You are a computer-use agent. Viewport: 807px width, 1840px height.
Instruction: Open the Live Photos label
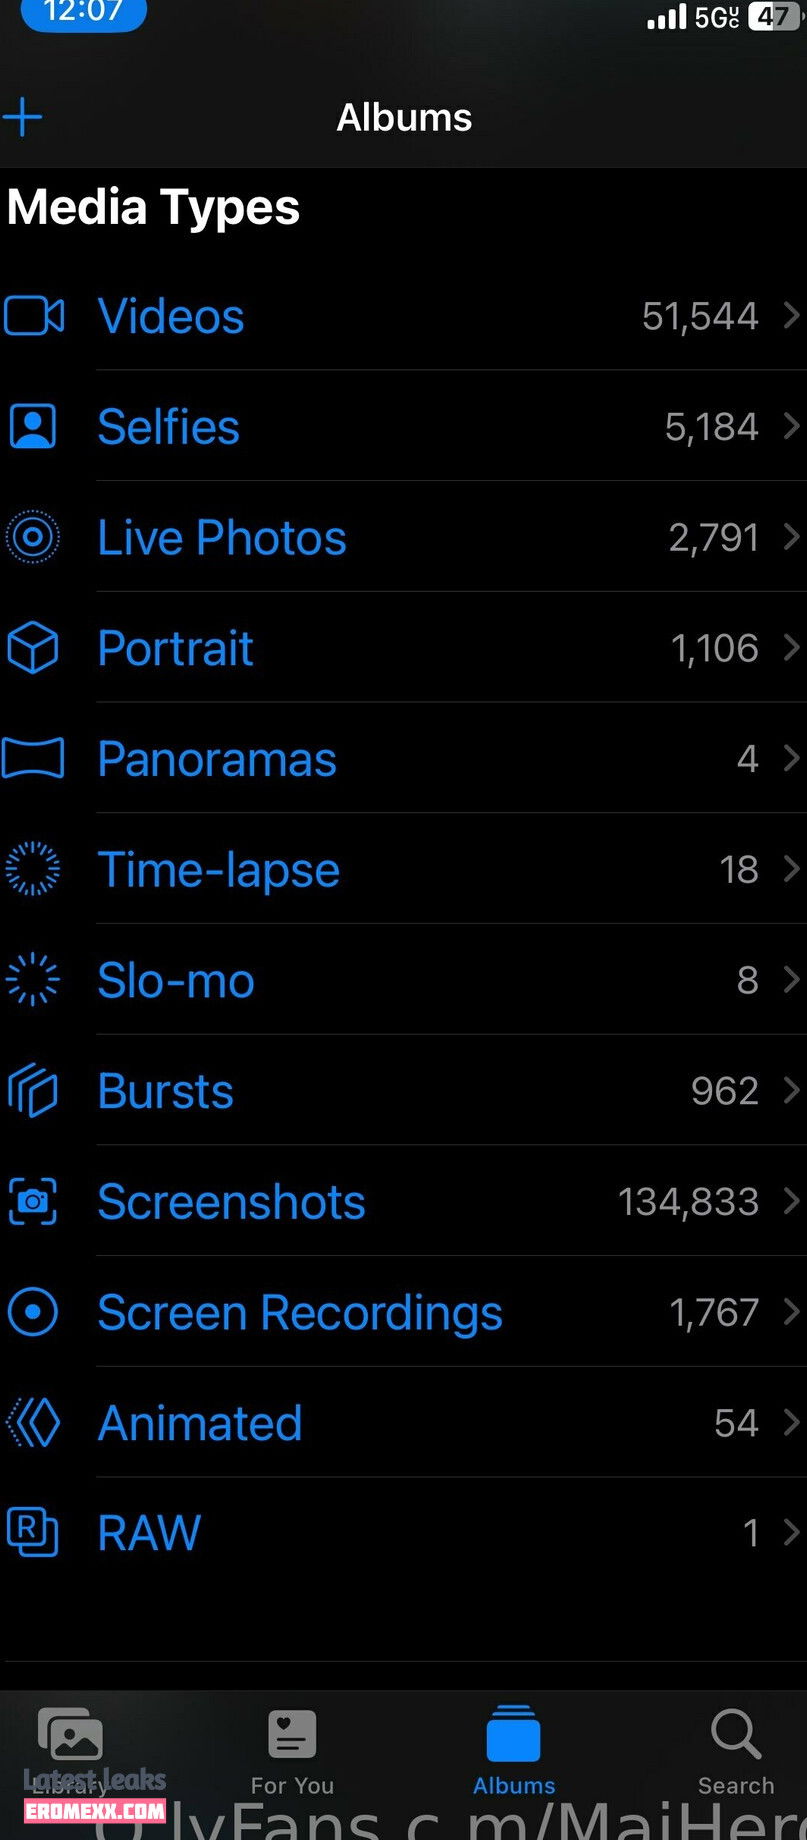coord(222,537)
